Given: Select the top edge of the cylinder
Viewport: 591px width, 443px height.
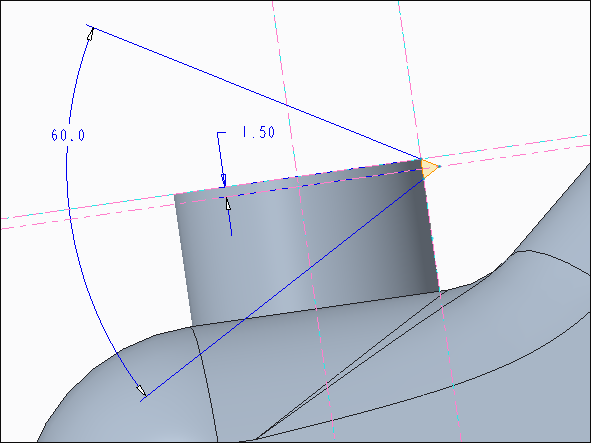Looking at the screenshot, I should point(298,176).
